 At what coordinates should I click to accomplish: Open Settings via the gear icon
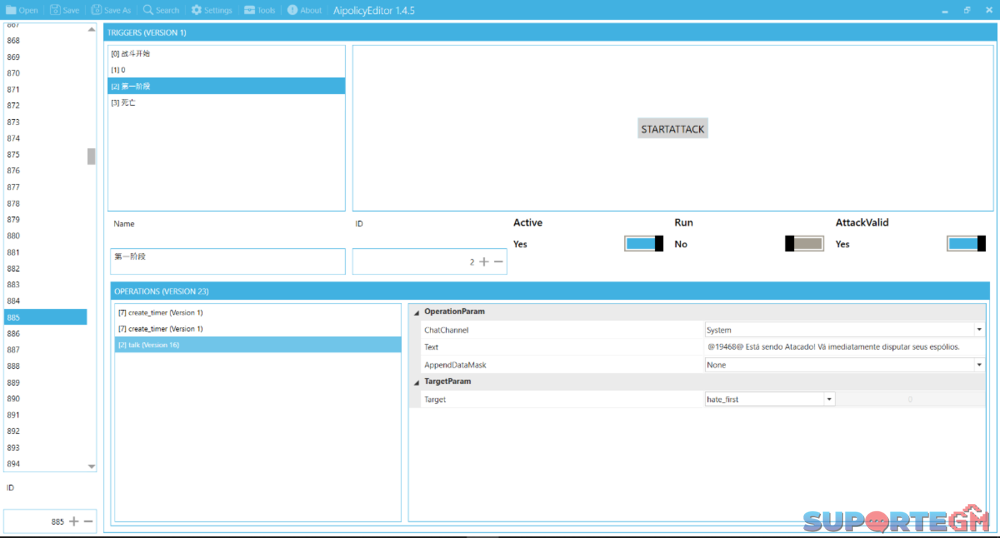click(196, 10)
